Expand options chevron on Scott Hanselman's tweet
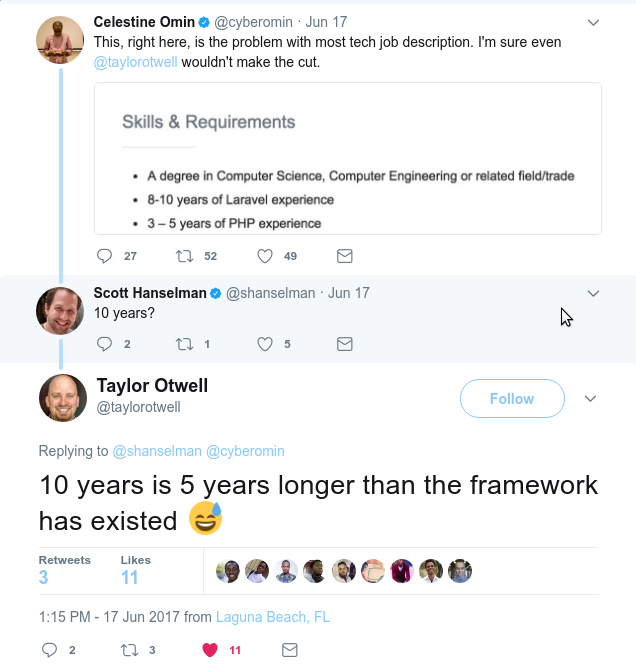Screen dimensions: 636x666 (x=593, y=294)
